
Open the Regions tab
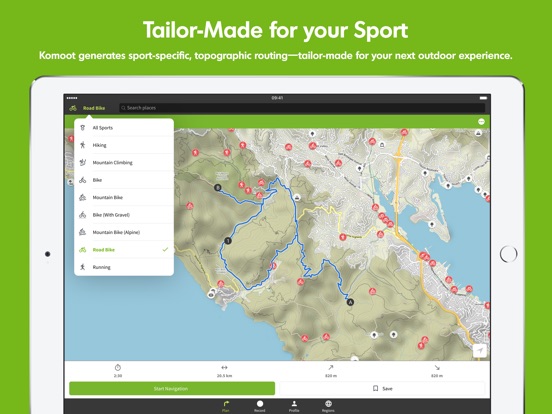[x=328, y=406]
